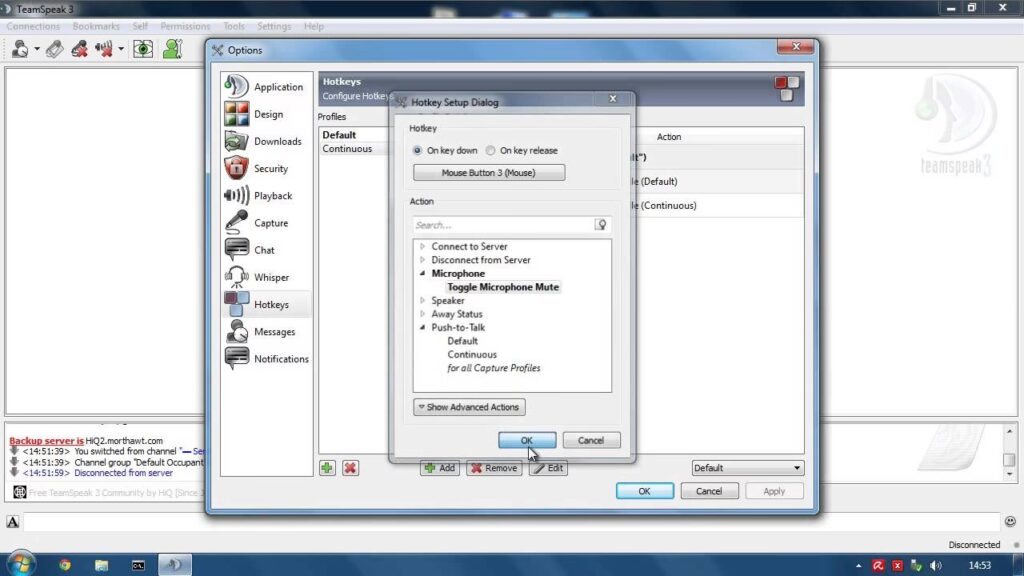Expand the Connect to Server tree node
1024x576 pixels.
click(x=423, y=246)
